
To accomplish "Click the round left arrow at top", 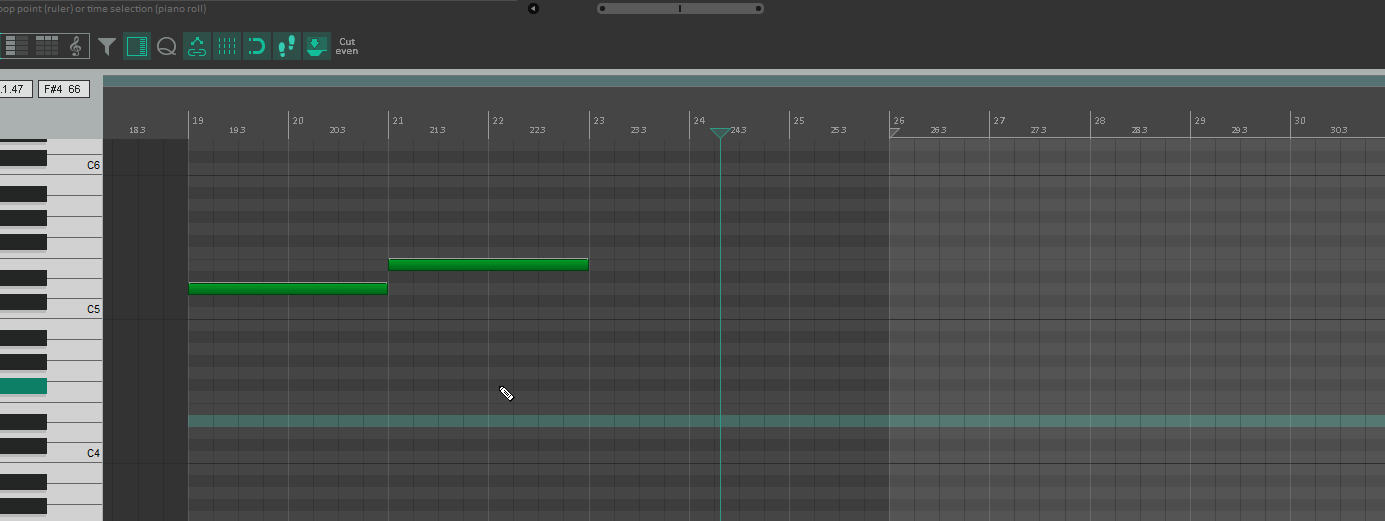I will (533, 8).
